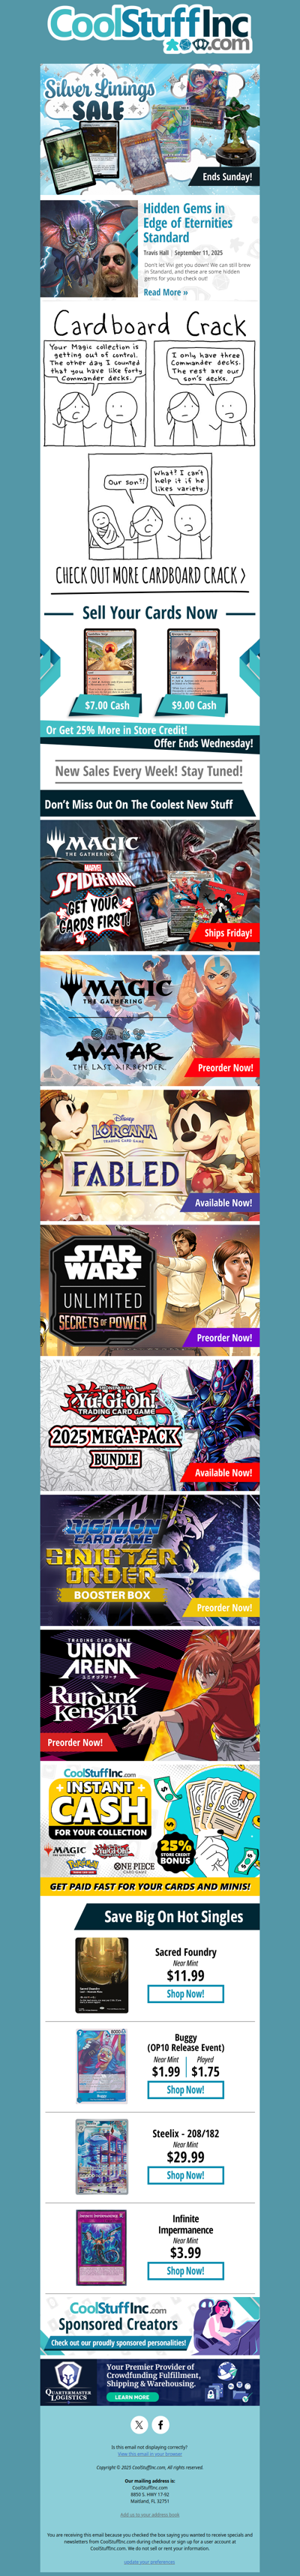Click the Star Wars Unlimited preorder banner
Screen dimensions: 300x2576
[150, 1289]
